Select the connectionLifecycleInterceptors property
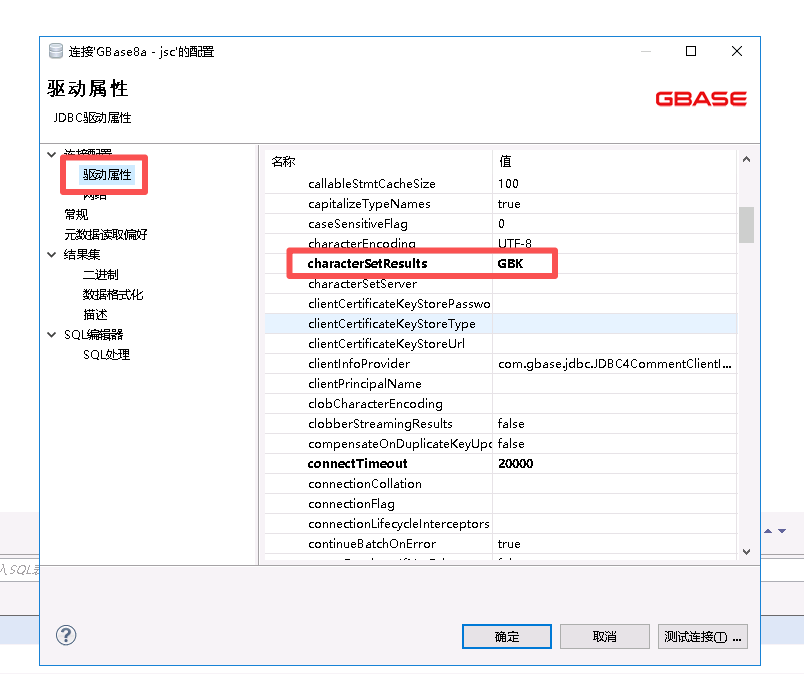Image resolution: width=804 pixels, height=684 pixels. (398, 524)
